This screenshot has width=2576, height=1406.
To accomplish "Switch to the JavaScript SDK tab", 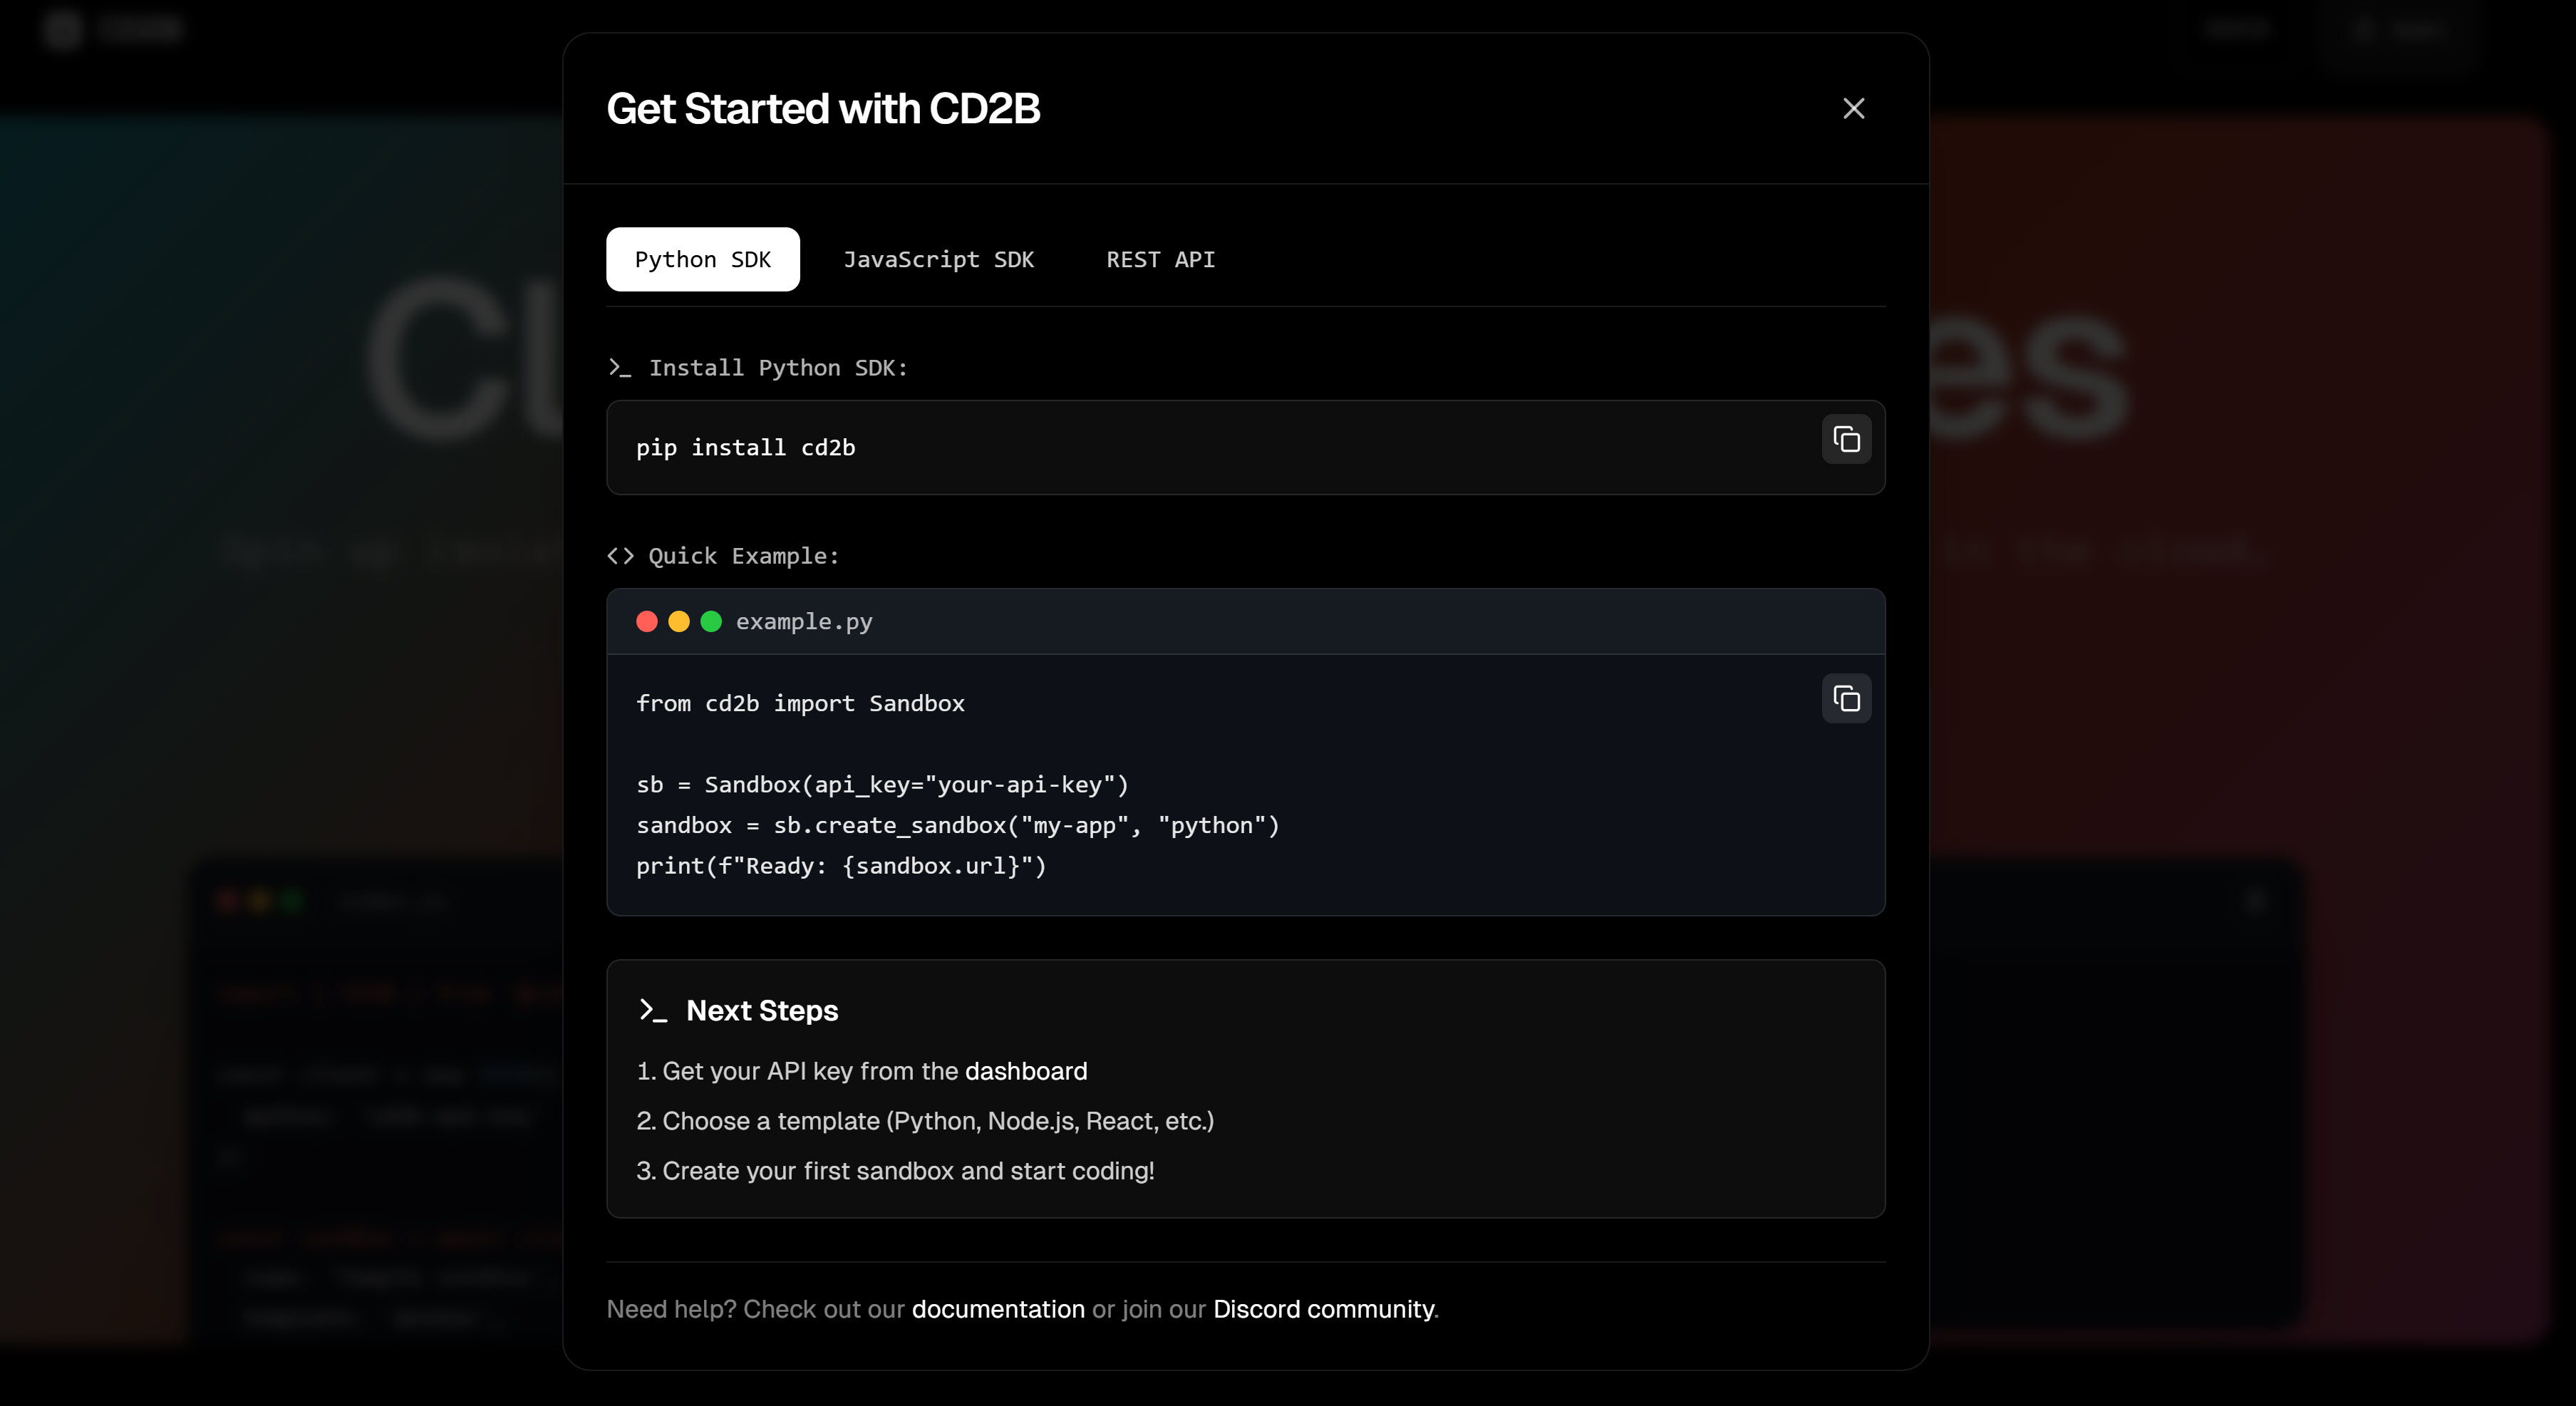I will [939, 259].
